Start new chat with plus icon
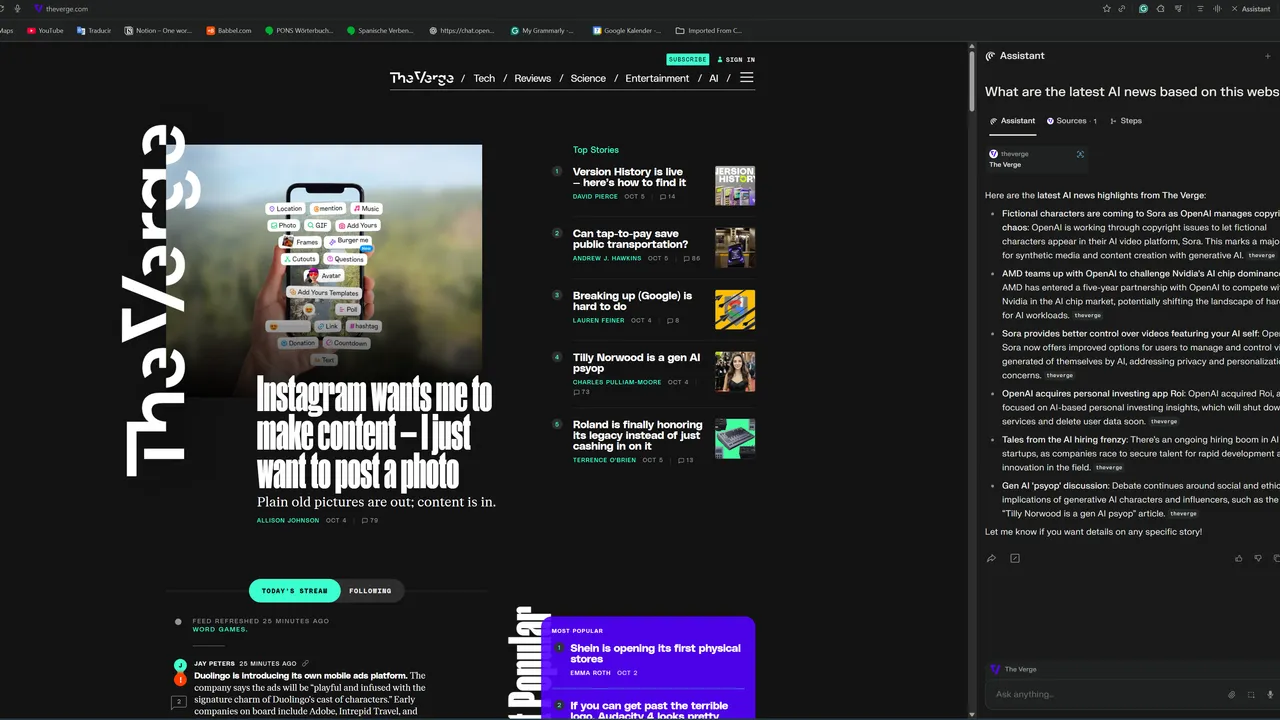The image size is (1280, 720). pyautogui.click(x=1268, y=56)
